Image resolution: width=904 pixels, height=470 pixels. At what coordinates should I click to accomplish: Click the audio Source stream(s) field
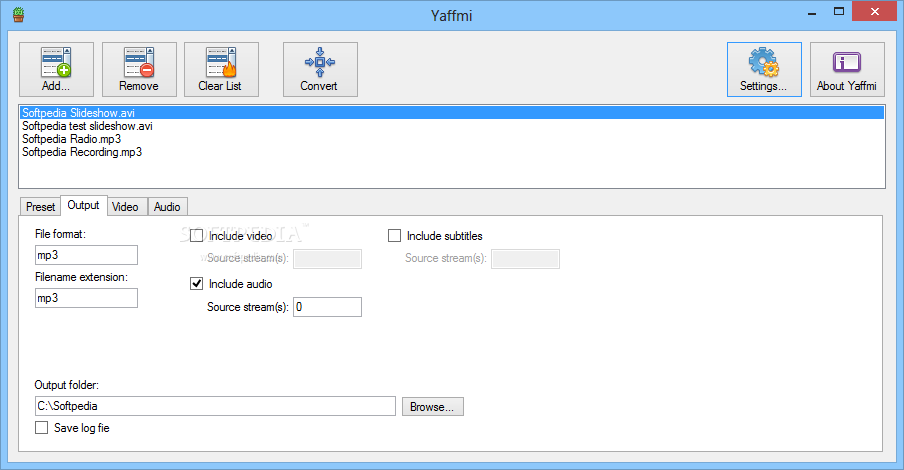[x=327, y=307]
